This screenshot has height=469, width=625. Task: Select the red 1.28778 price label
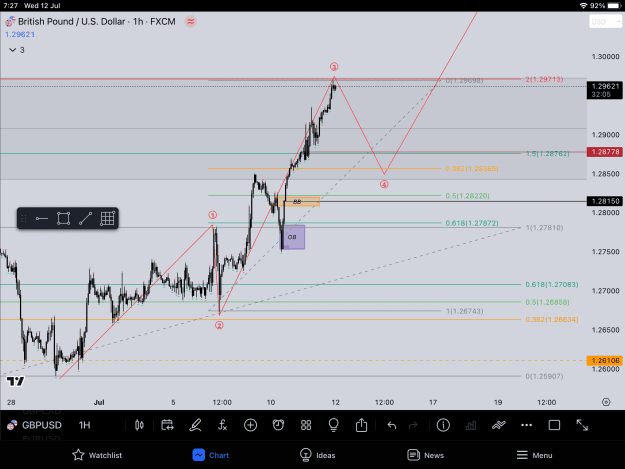pos(605,152)
